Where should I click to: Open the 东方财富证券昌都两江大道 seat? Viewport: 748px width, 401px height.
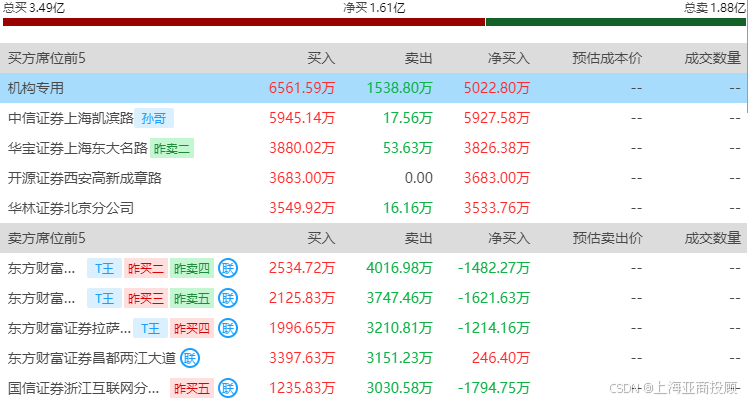[92, 359]
